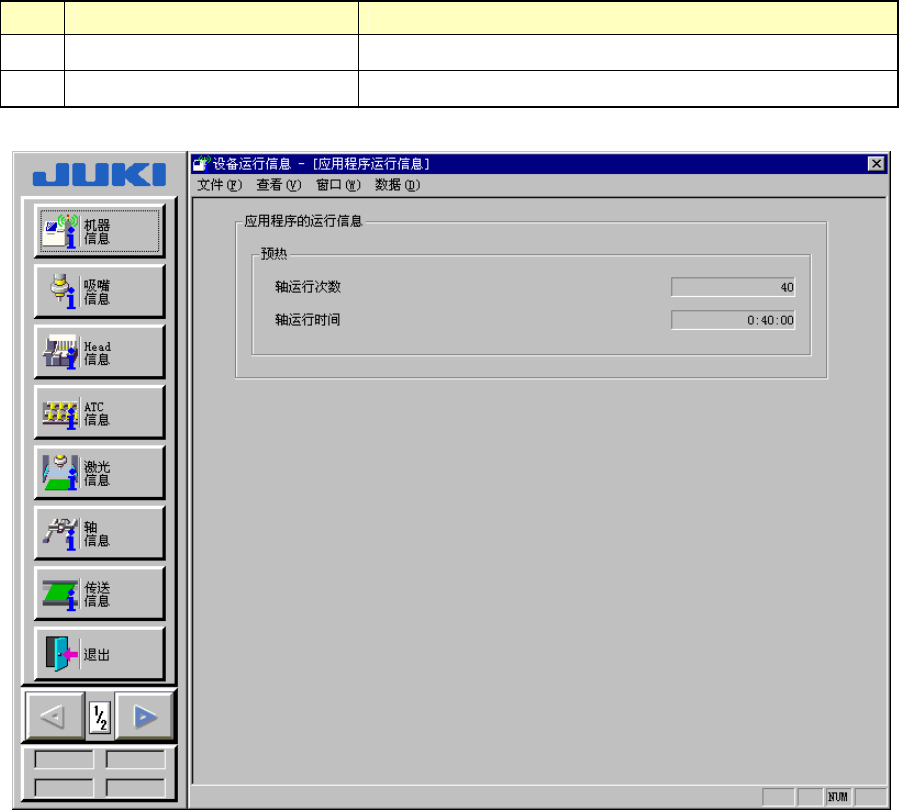Open the 查看(V) menu
The width and height of the screenshot is (899, 810).
click(279, 185)
